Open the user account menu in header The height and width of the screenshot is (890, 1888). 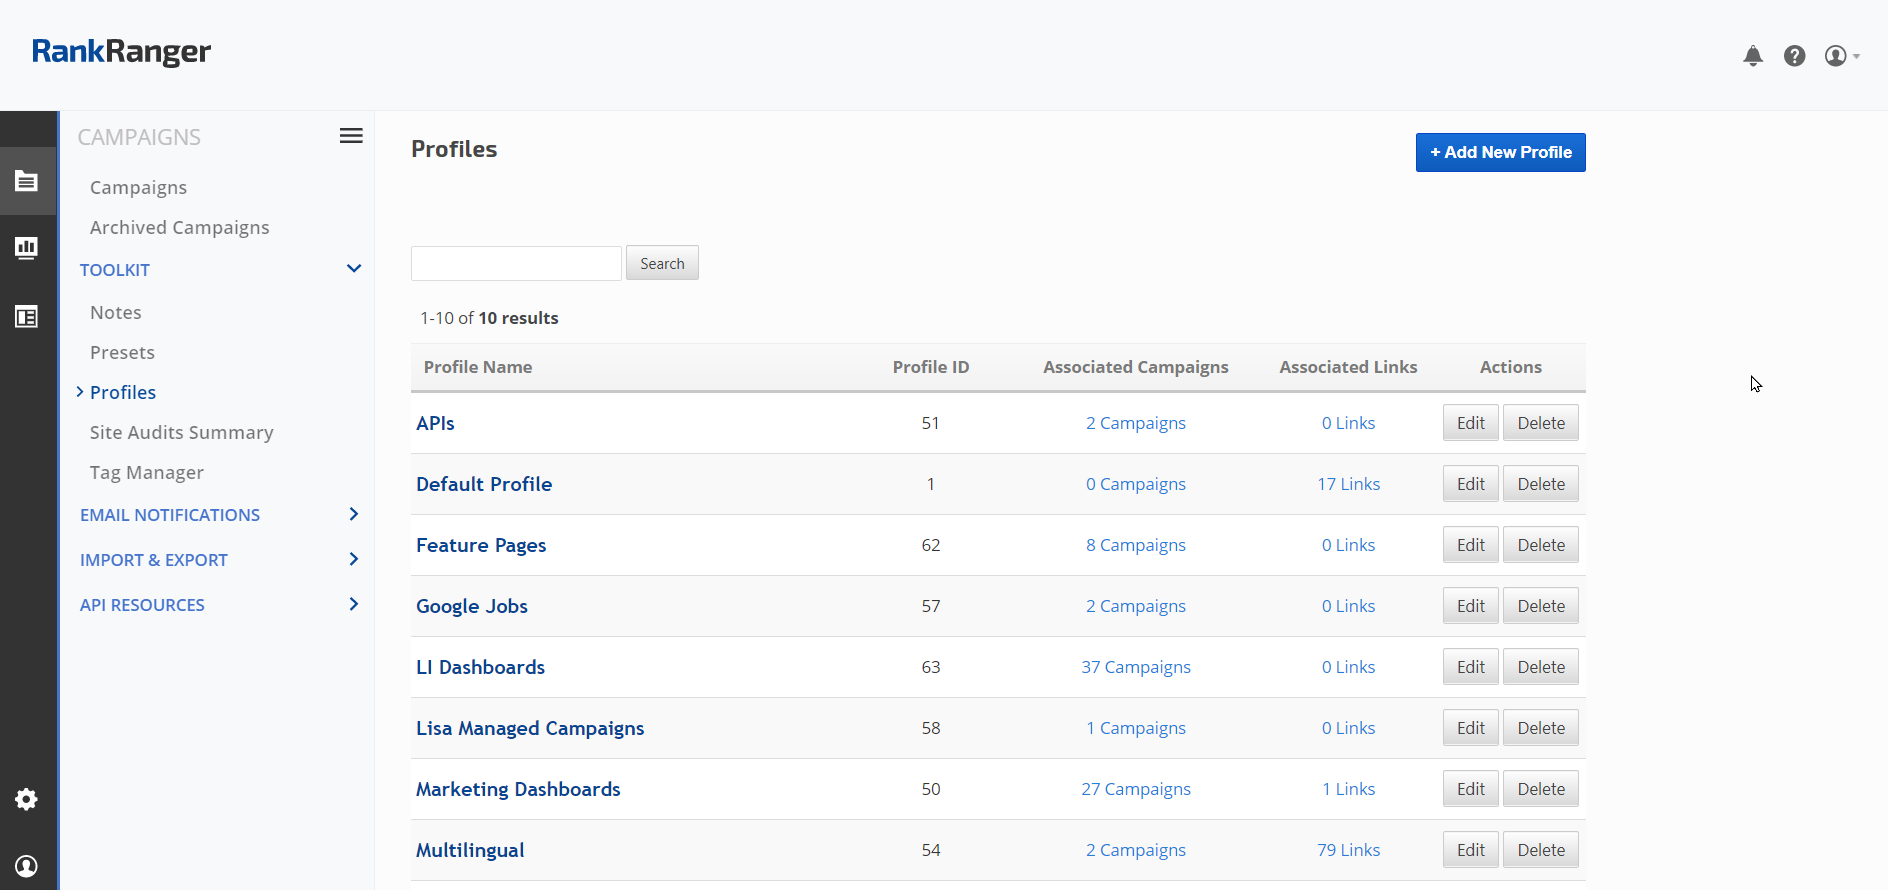(1840, 56)
